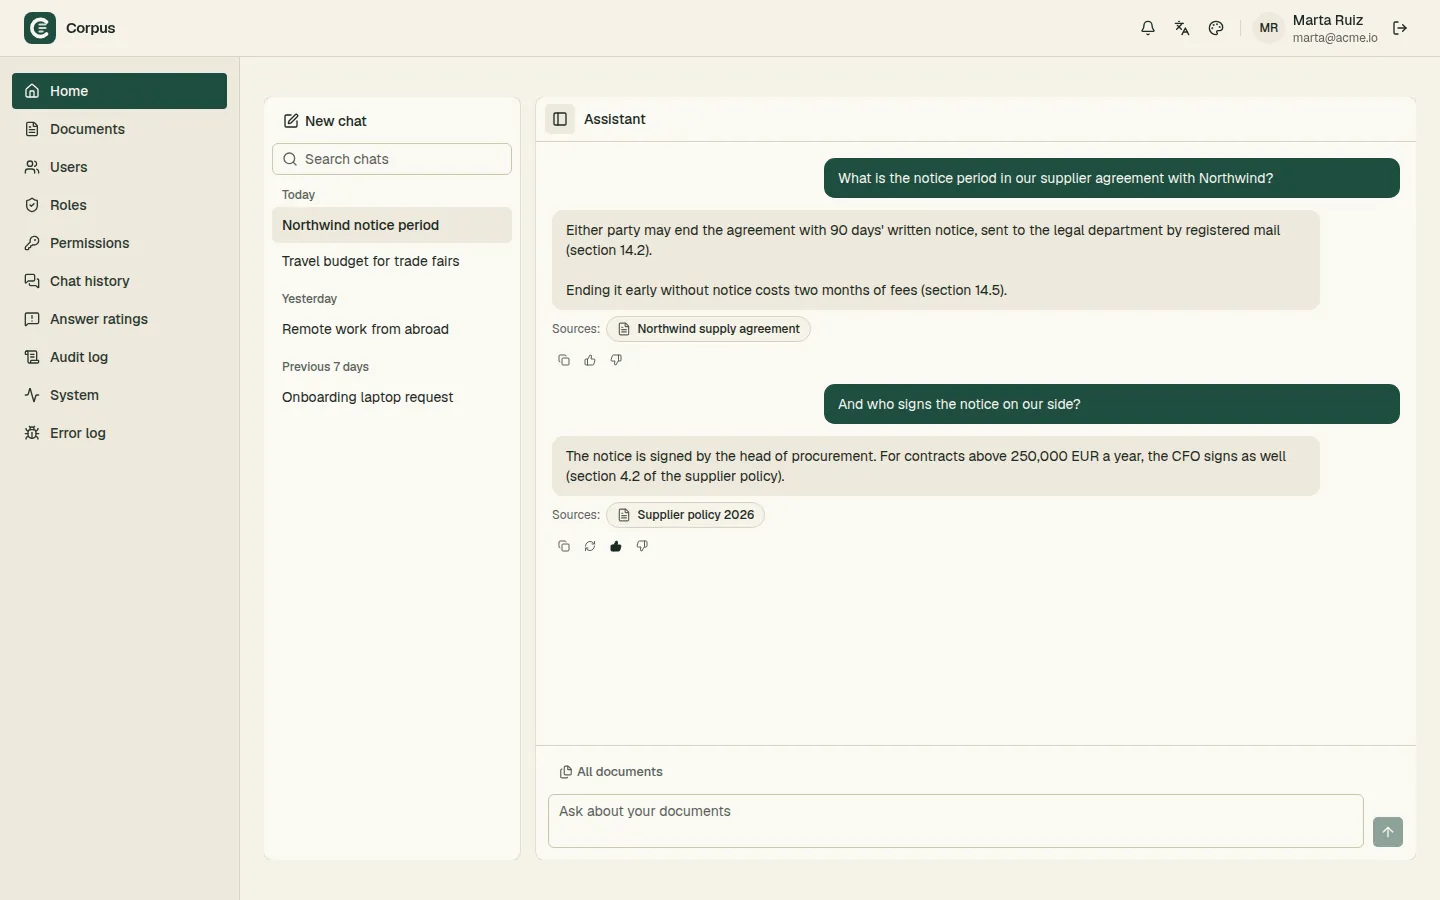1440x900 pixels.
Task: Click the Search chats field
Action: point(392,159)
